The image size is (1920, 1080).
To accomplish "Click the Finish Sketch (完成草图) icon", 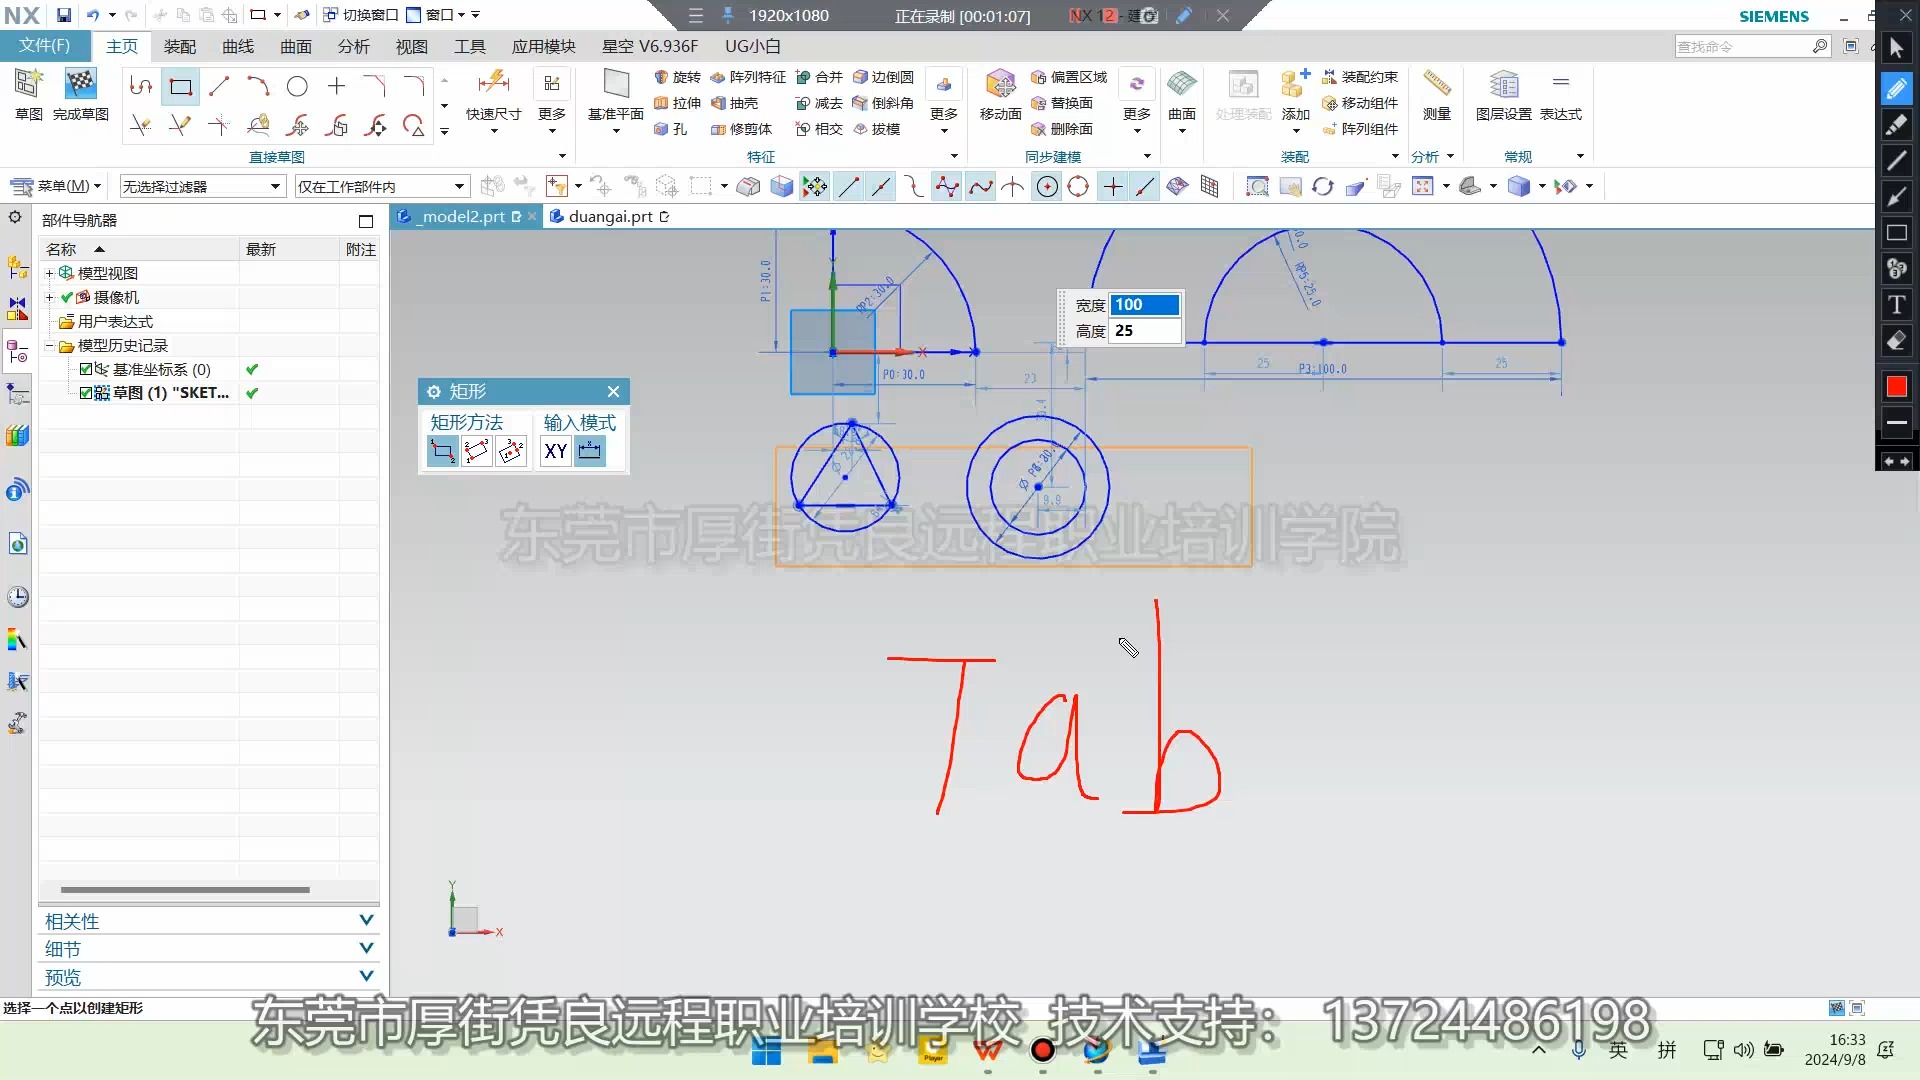I will 81,84.
